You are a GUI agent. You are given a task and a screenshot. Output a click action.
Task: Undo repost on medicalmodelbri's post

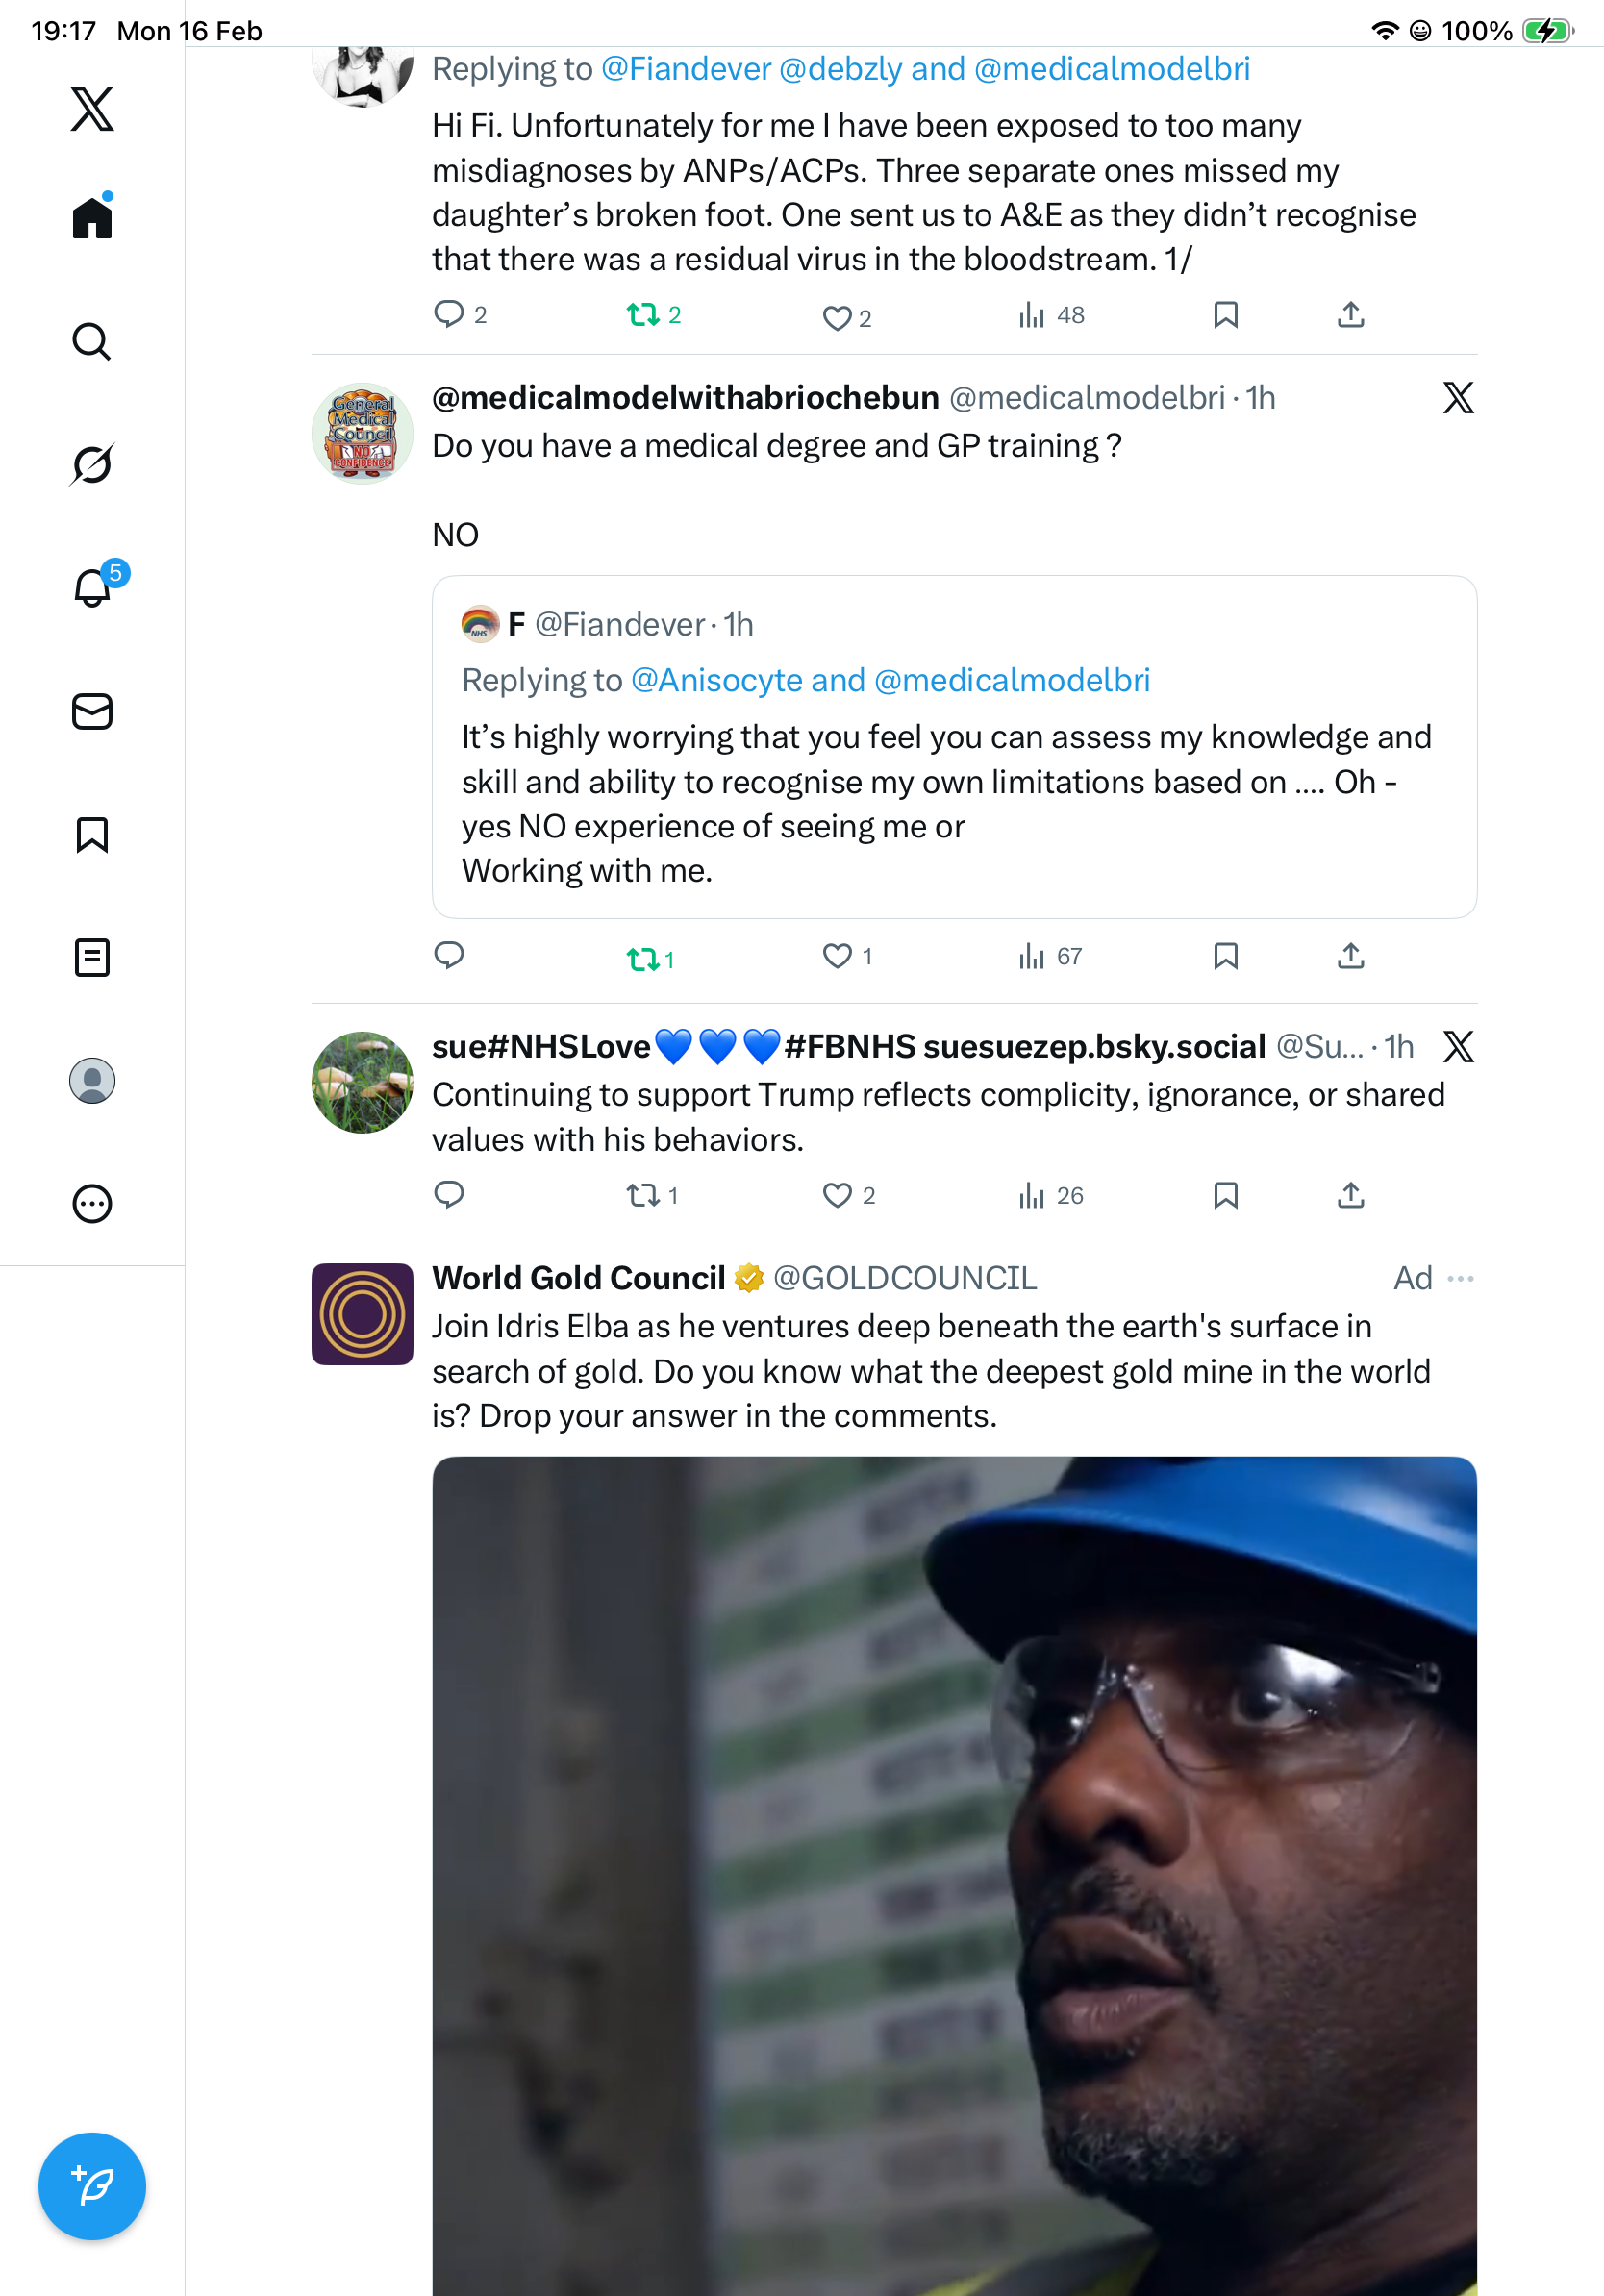[642, 958]
